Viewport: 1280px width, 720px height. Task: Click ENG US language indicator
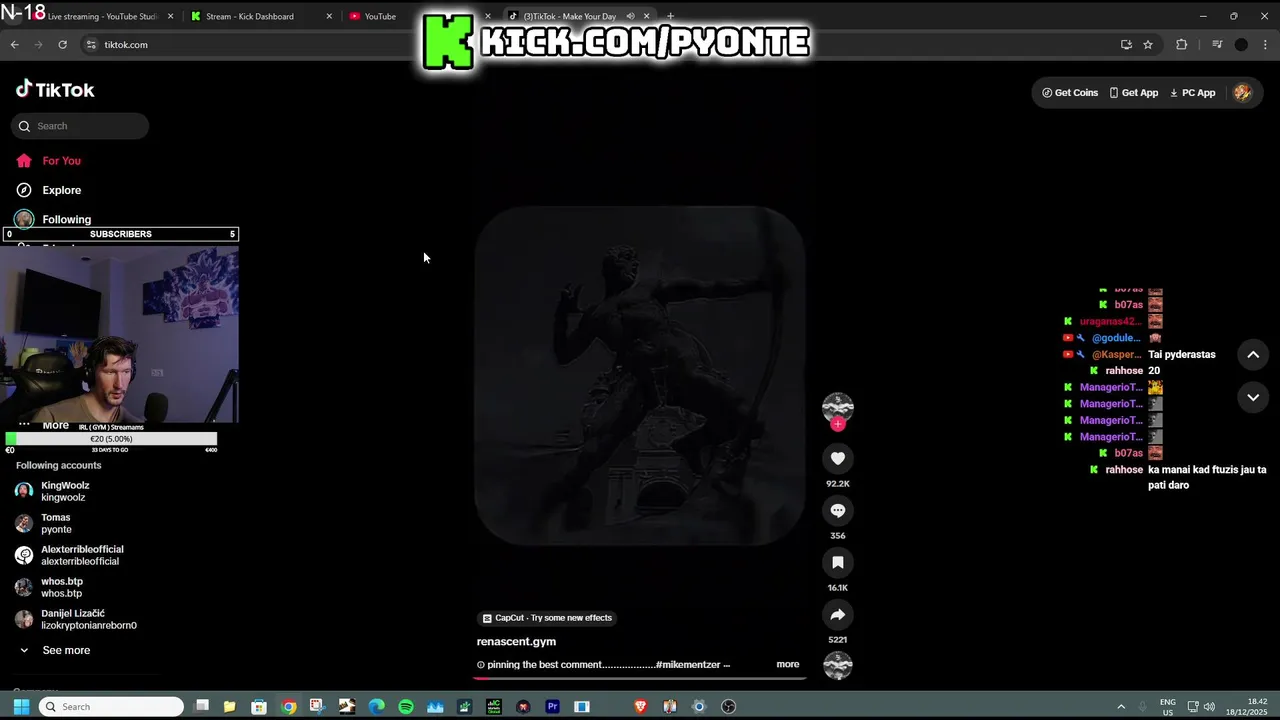pyautogui.click(x=1167, y=707)
